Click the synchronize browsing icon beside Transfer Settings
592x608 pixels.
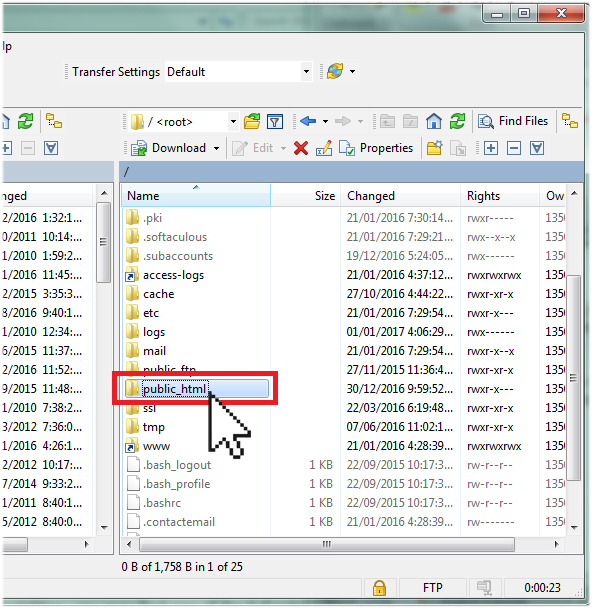click(335, 71)
